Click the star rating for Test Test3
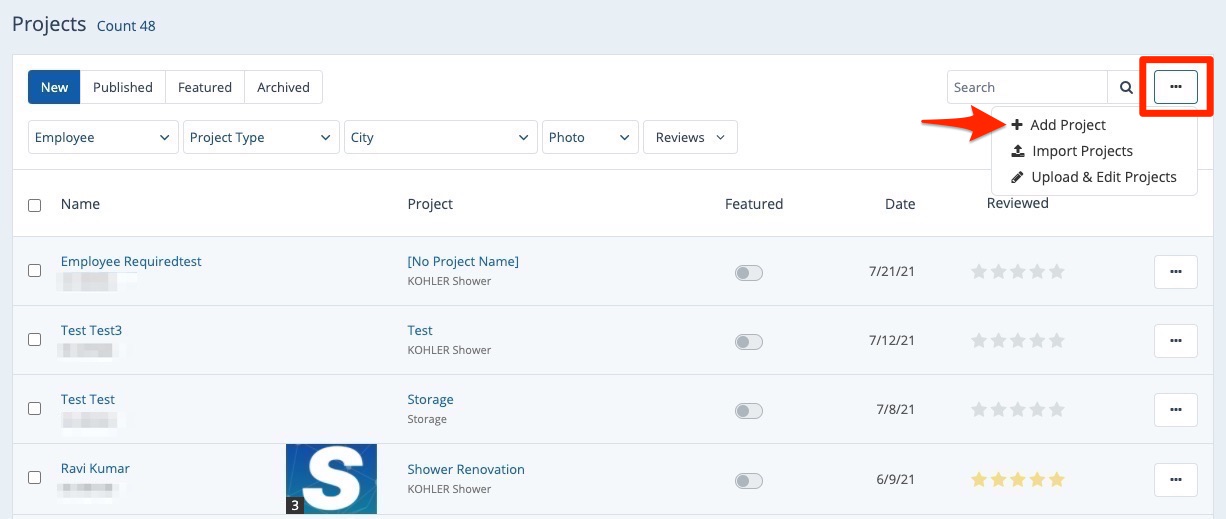This screenshot has height=519, width=1226. (1017, 341)
